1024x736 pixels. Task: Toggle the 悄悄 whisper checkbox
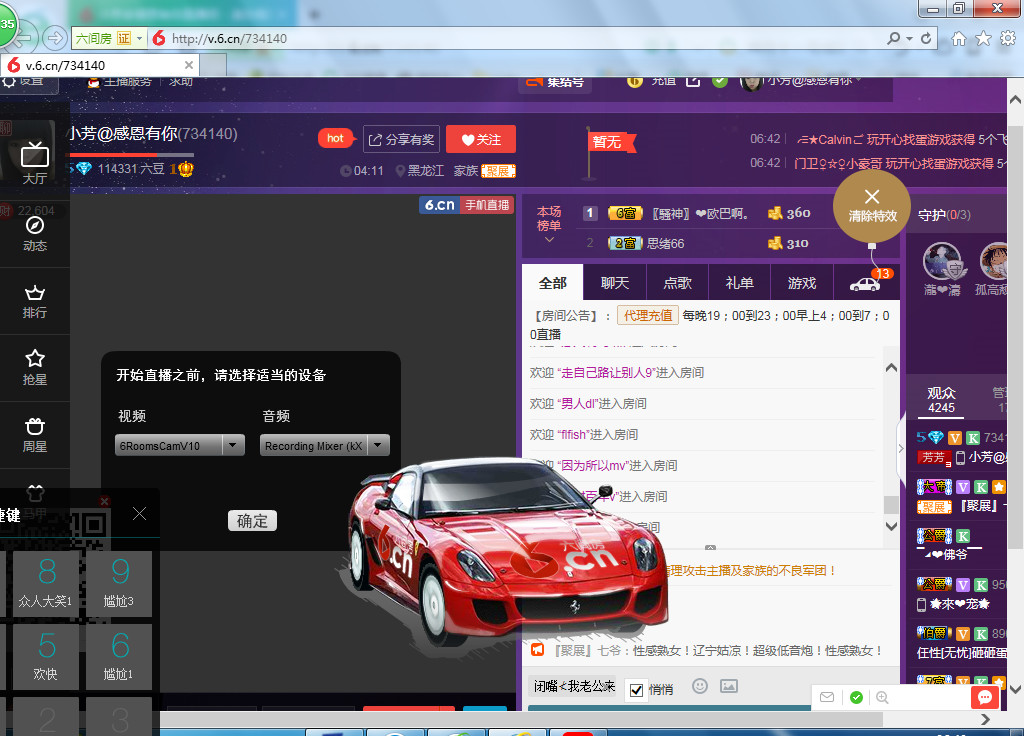pos(636,690)
